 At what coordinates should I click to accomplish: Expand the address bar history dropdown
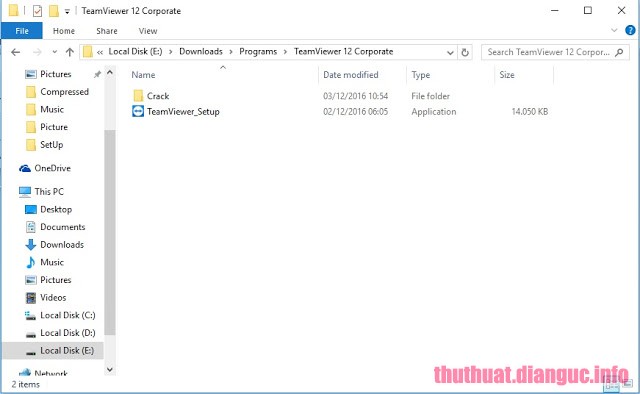(450, 52)
